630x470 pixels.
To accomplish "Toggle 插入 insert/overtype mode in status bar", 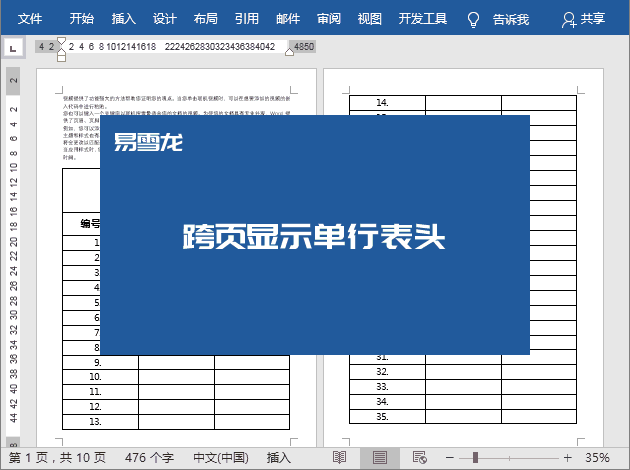I will tap(279, 457).
